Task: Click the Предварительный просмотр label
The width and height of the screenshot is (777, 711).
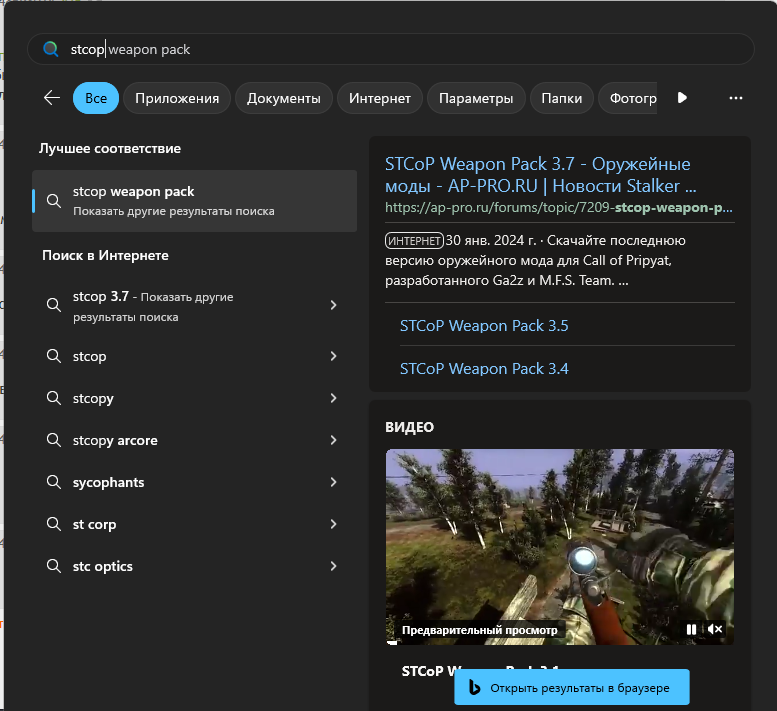Action: point(479,630)
